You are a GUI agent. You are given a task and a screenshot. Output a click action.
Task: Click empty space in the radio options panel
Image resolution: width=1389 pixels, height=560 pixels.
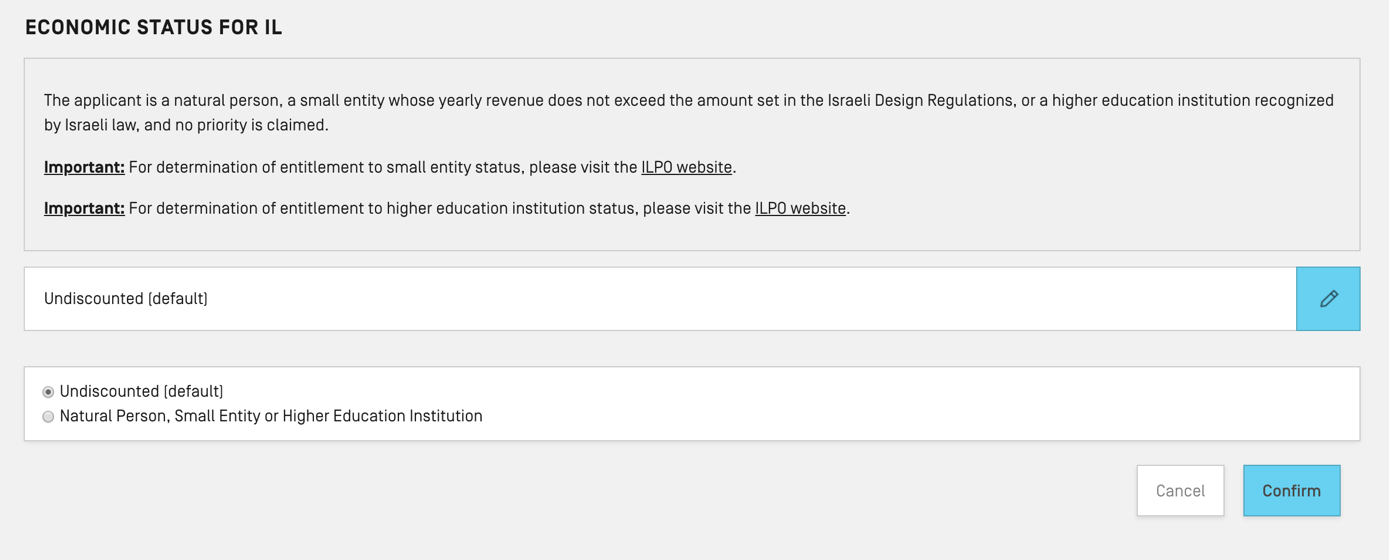pyautogui.click(x=900, y=404)
